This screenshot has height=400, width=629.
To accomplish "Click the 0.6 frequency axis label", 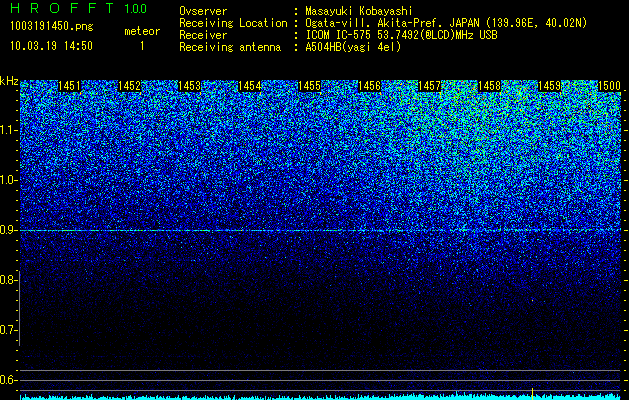I will (x=8, y=380).
